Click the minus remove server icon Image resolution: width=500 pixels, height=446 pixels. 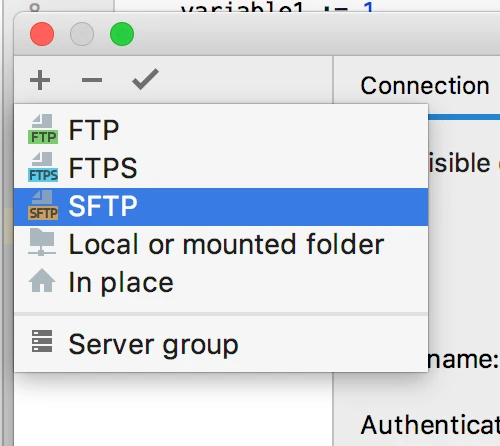pos(92,80)
